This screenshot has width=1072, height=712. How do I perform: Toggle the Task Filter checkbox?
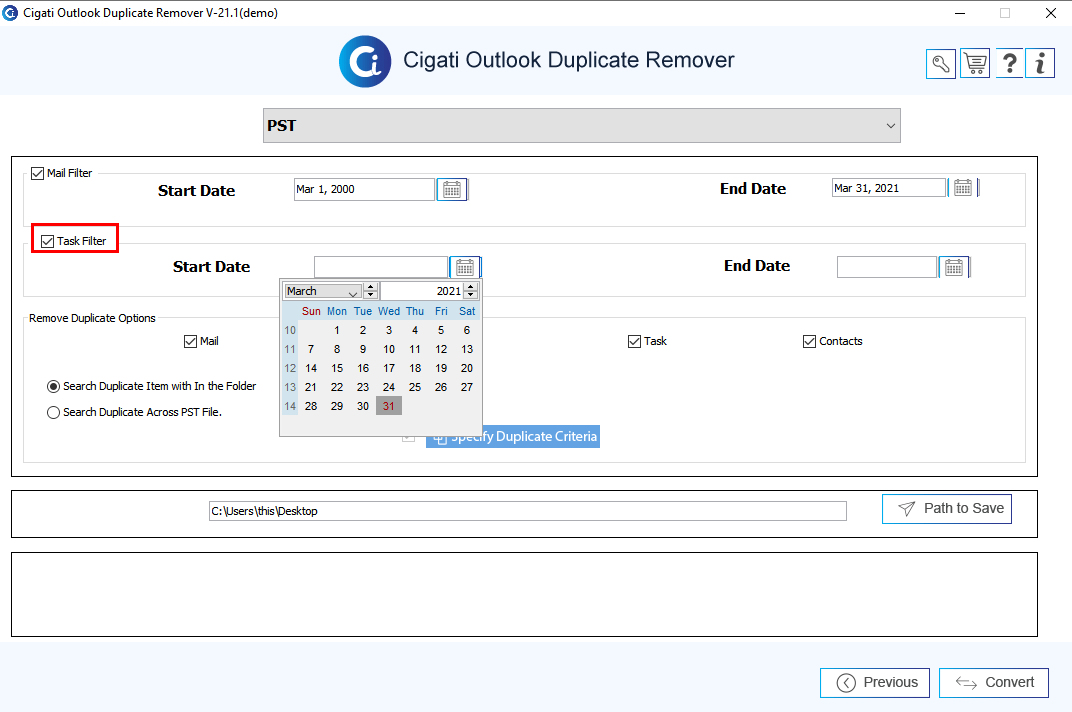[47, 241]
